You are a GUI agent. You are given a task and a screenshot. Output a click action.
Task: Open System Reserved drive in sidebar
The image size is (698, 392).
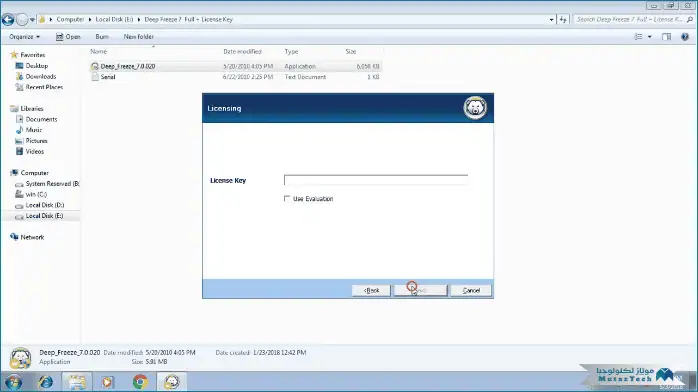[52, 184]
